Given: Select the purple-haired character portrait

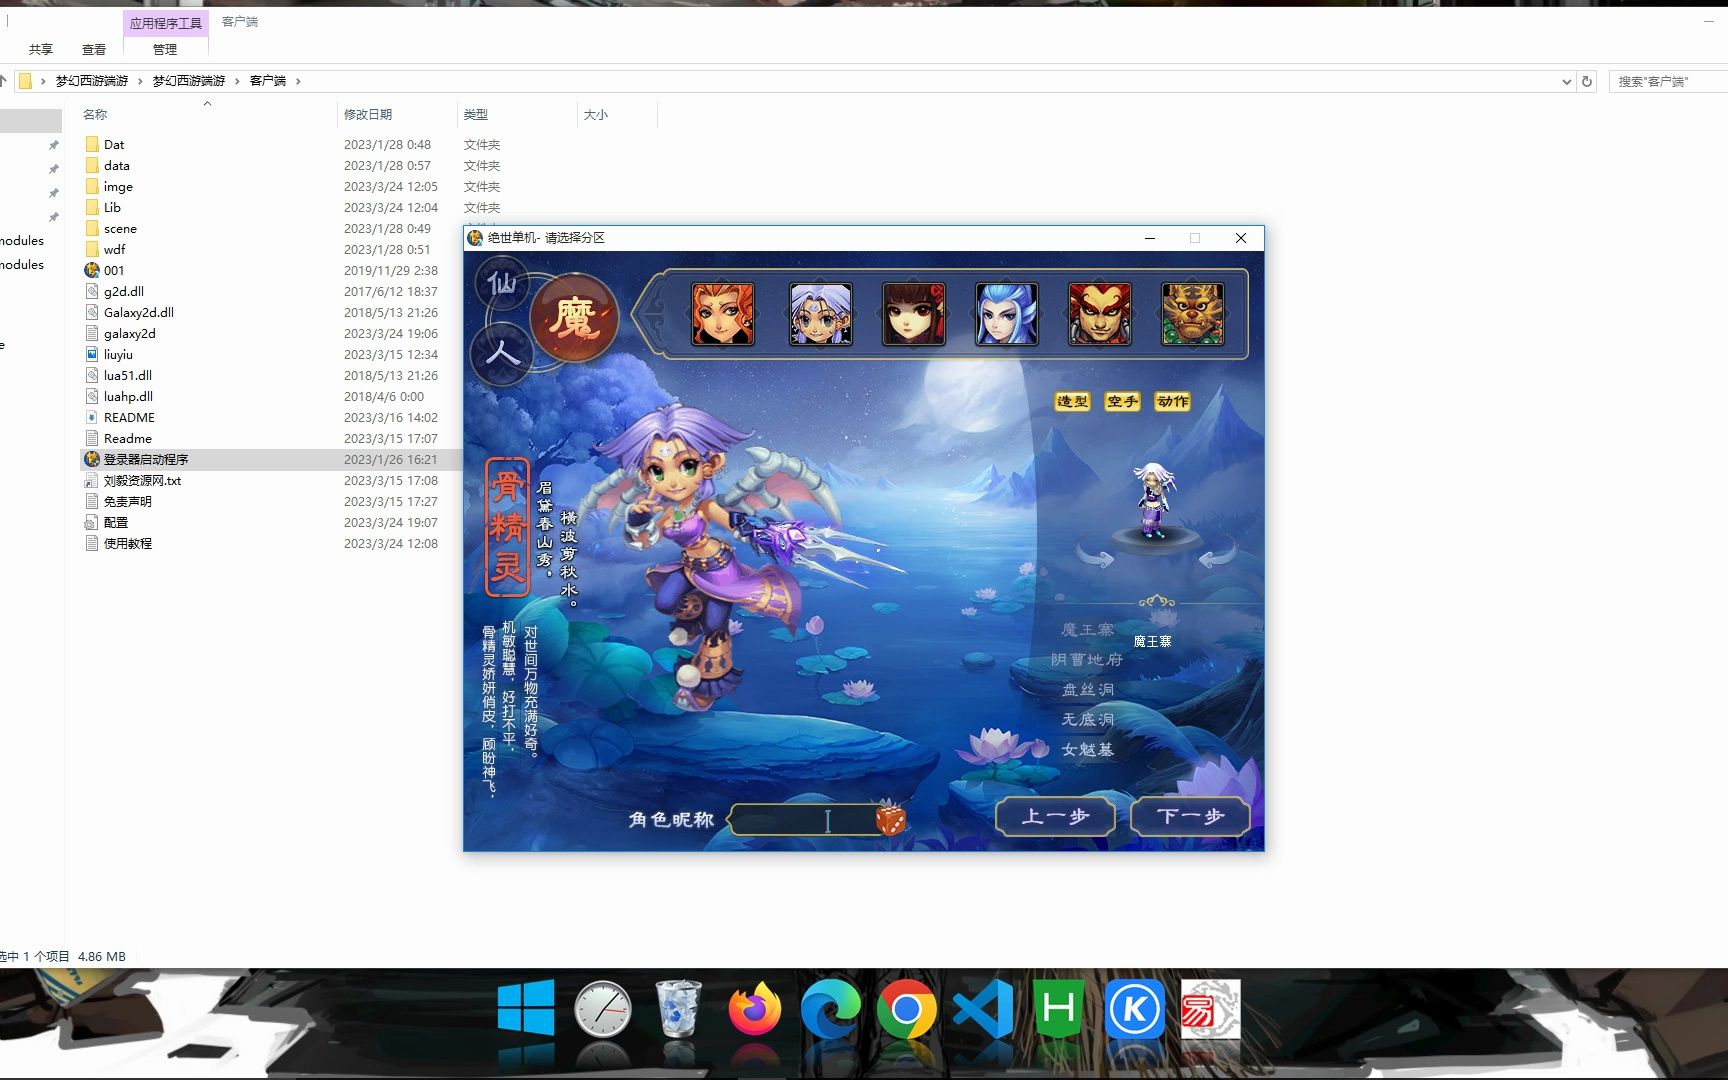Looking at the screenshot, I should click(x=821, y=314).
